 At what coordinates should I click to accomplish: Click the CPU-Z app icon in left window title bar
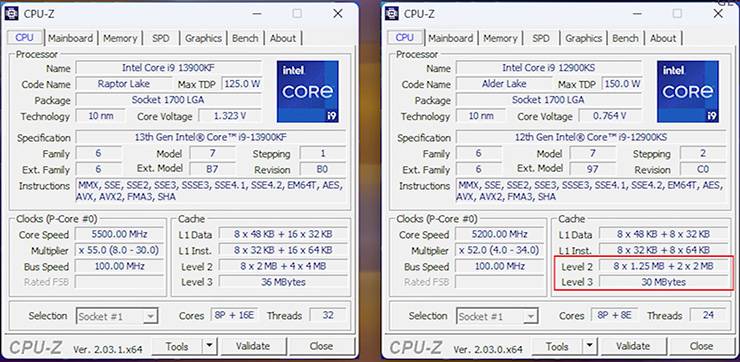(11, 14)
